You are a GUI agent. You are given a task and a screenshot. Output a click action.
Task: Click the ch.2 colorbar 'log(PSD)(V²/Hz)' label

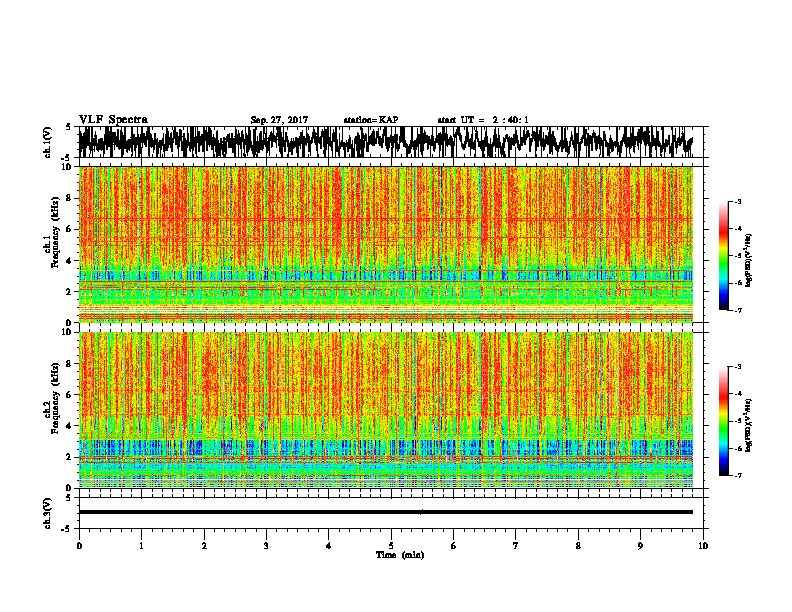748,425
